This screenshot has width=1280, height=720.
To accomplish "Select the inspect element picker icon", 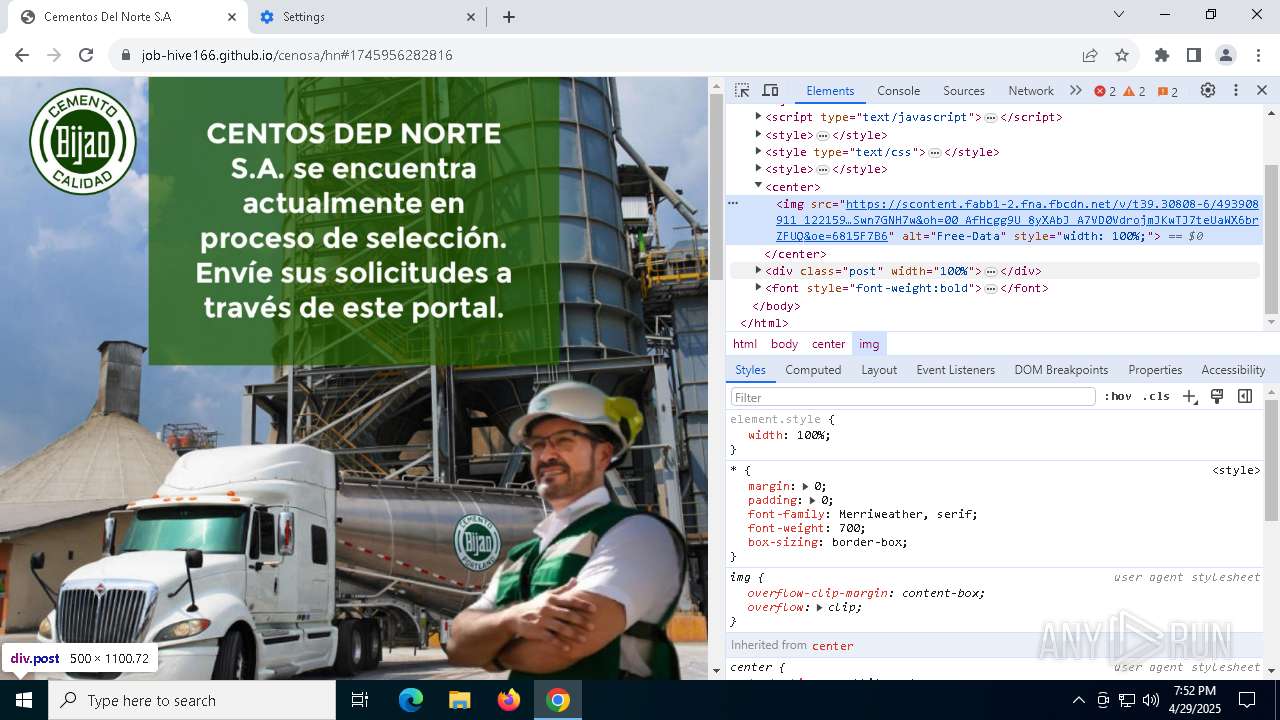I will tap(742, 90).
